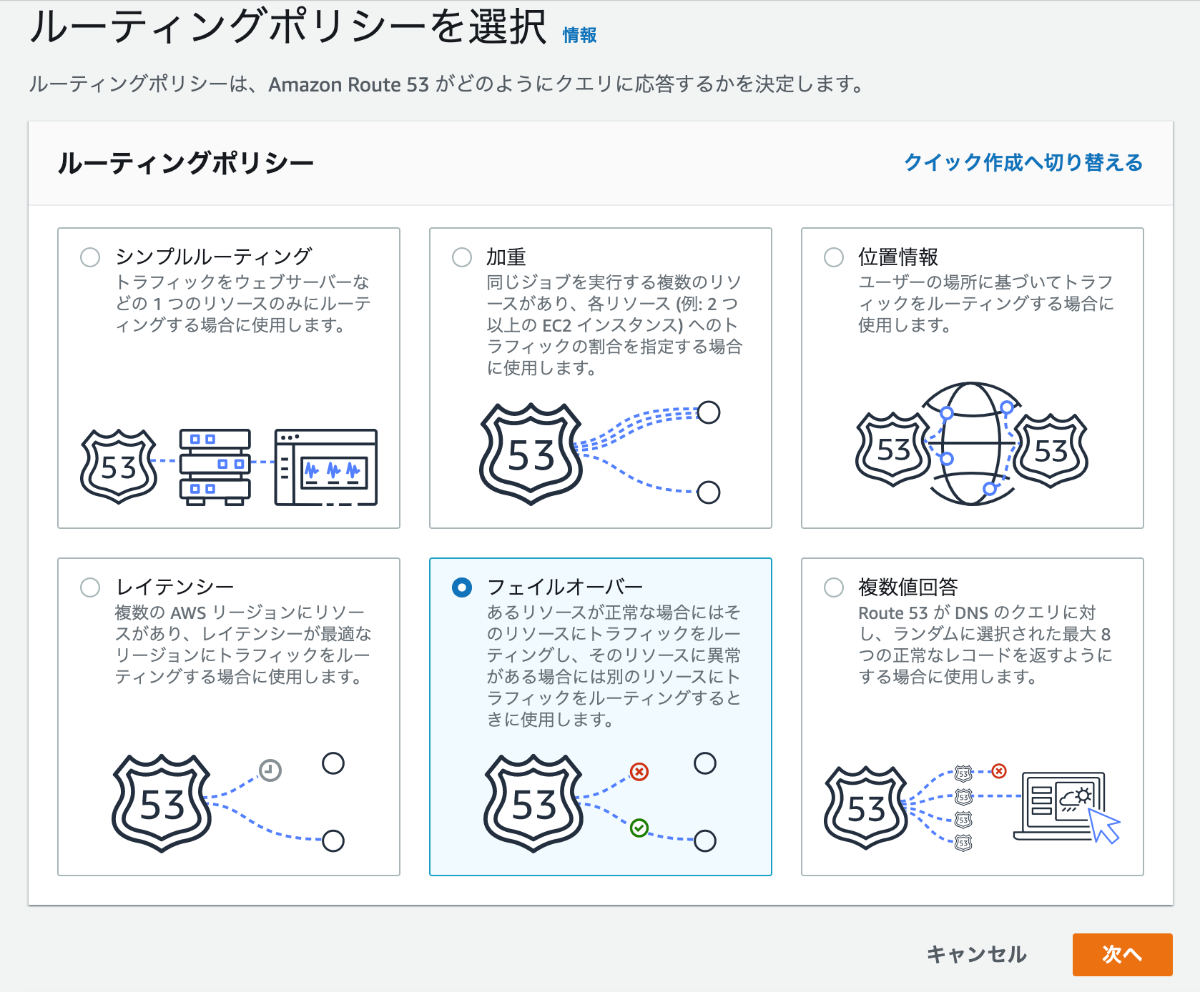Click the レイテンシー title text
The image size is (1200, 992).
[x=175, y=586]
